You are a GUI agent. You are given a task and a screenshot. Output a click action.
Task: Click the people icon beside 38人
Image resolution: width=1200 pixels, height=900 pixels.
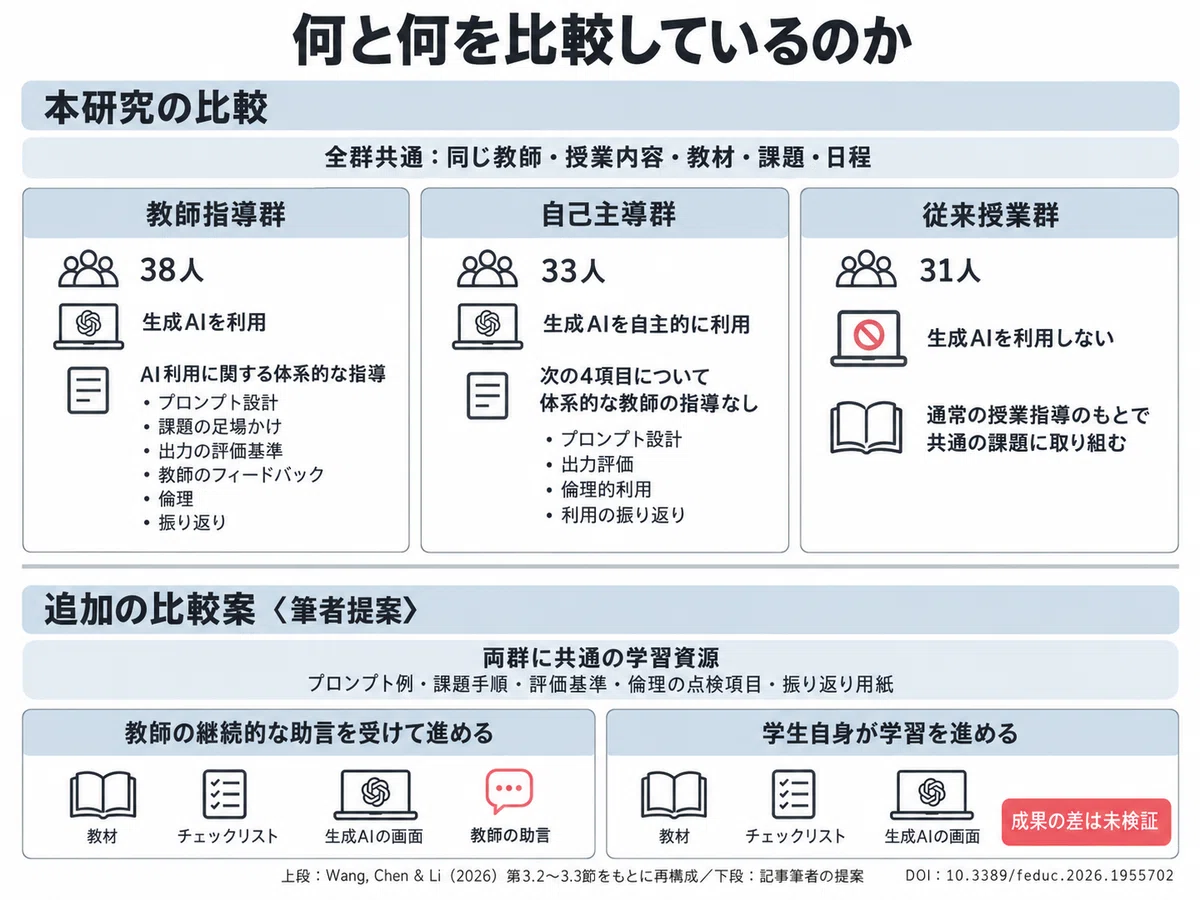click(x=88, y=269)
